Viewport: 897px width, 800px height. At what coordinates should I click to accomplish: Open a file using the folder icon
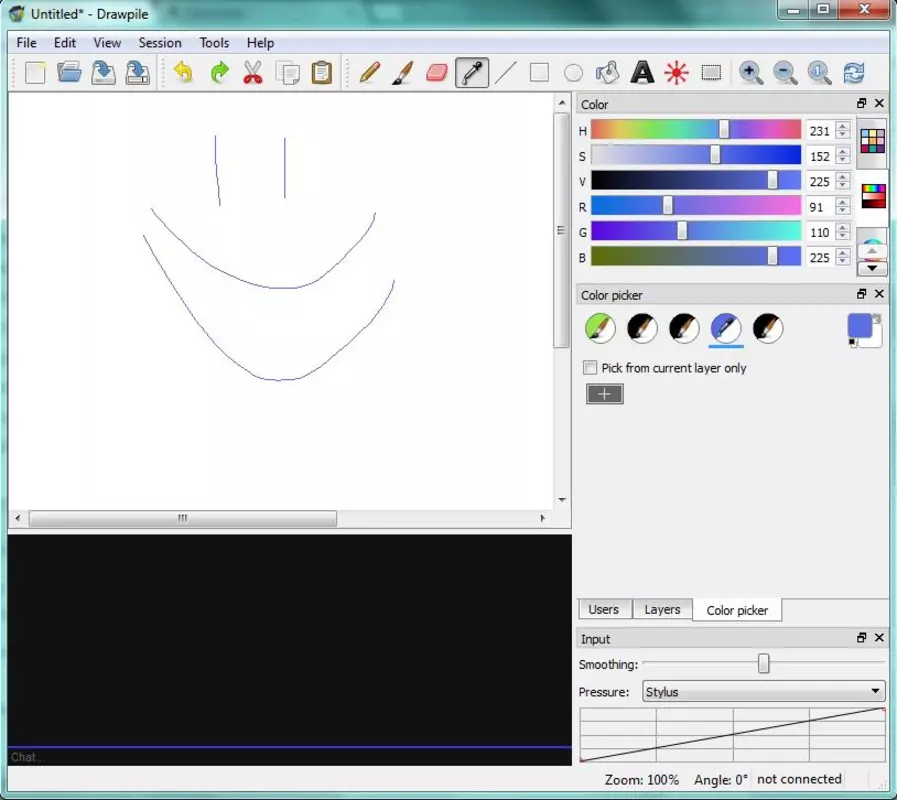[x=69, y=73]
